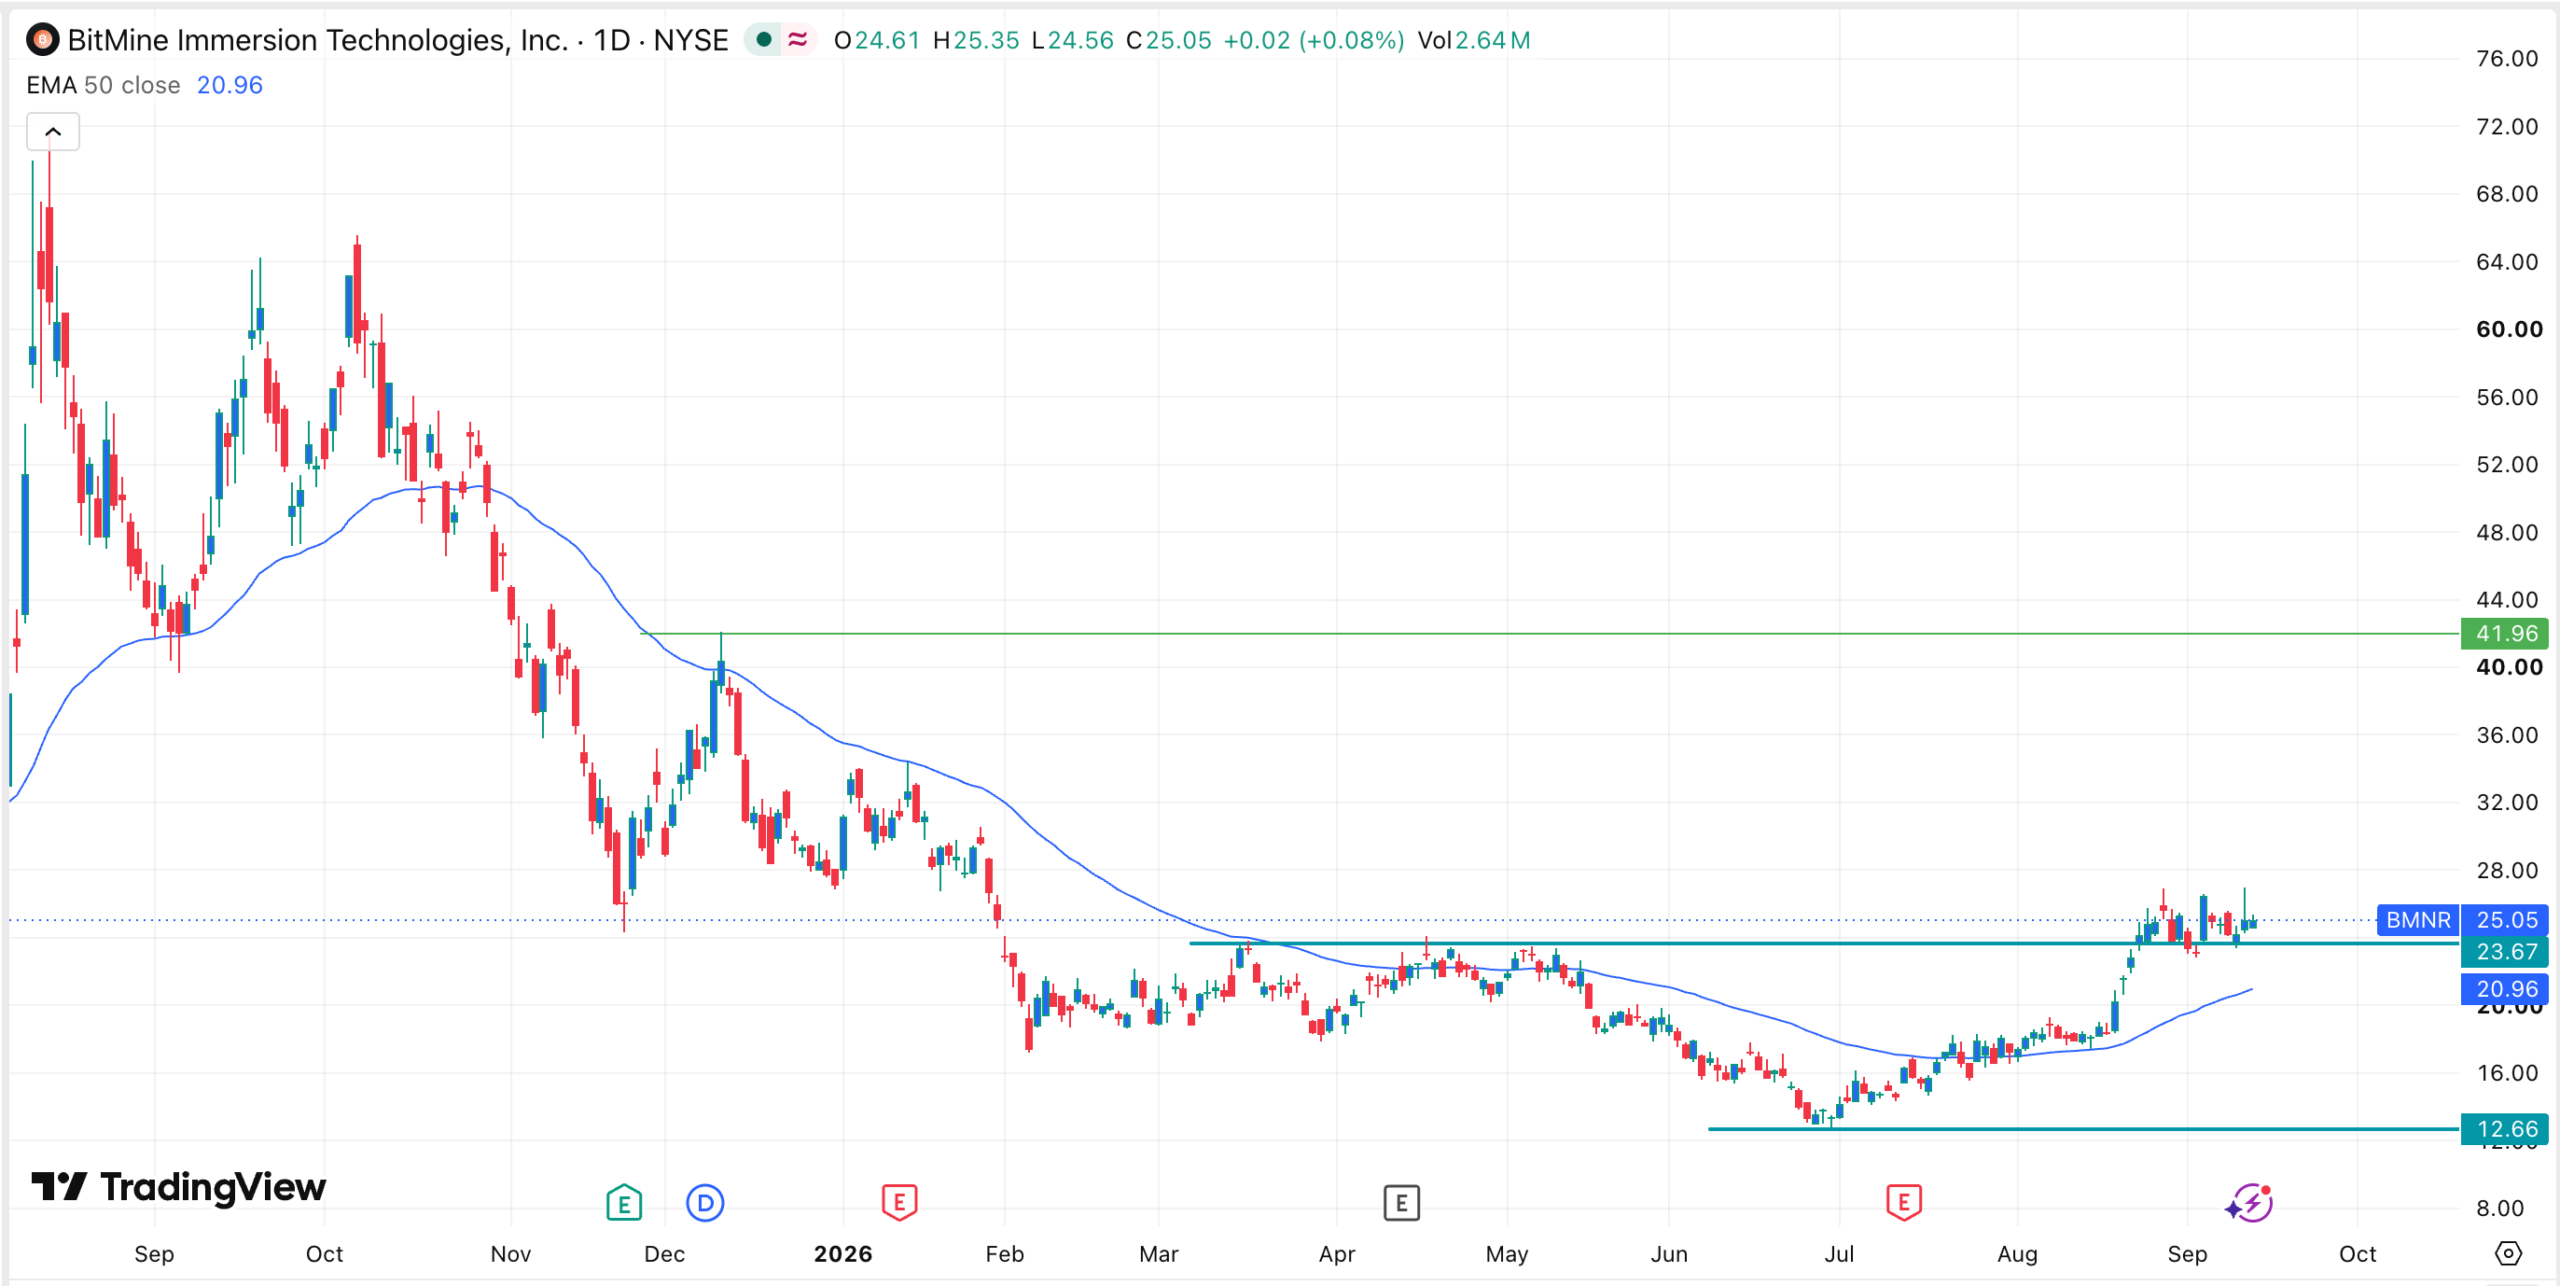
Task: Click the 76.00 price axis label
Action: point(2506,58)
